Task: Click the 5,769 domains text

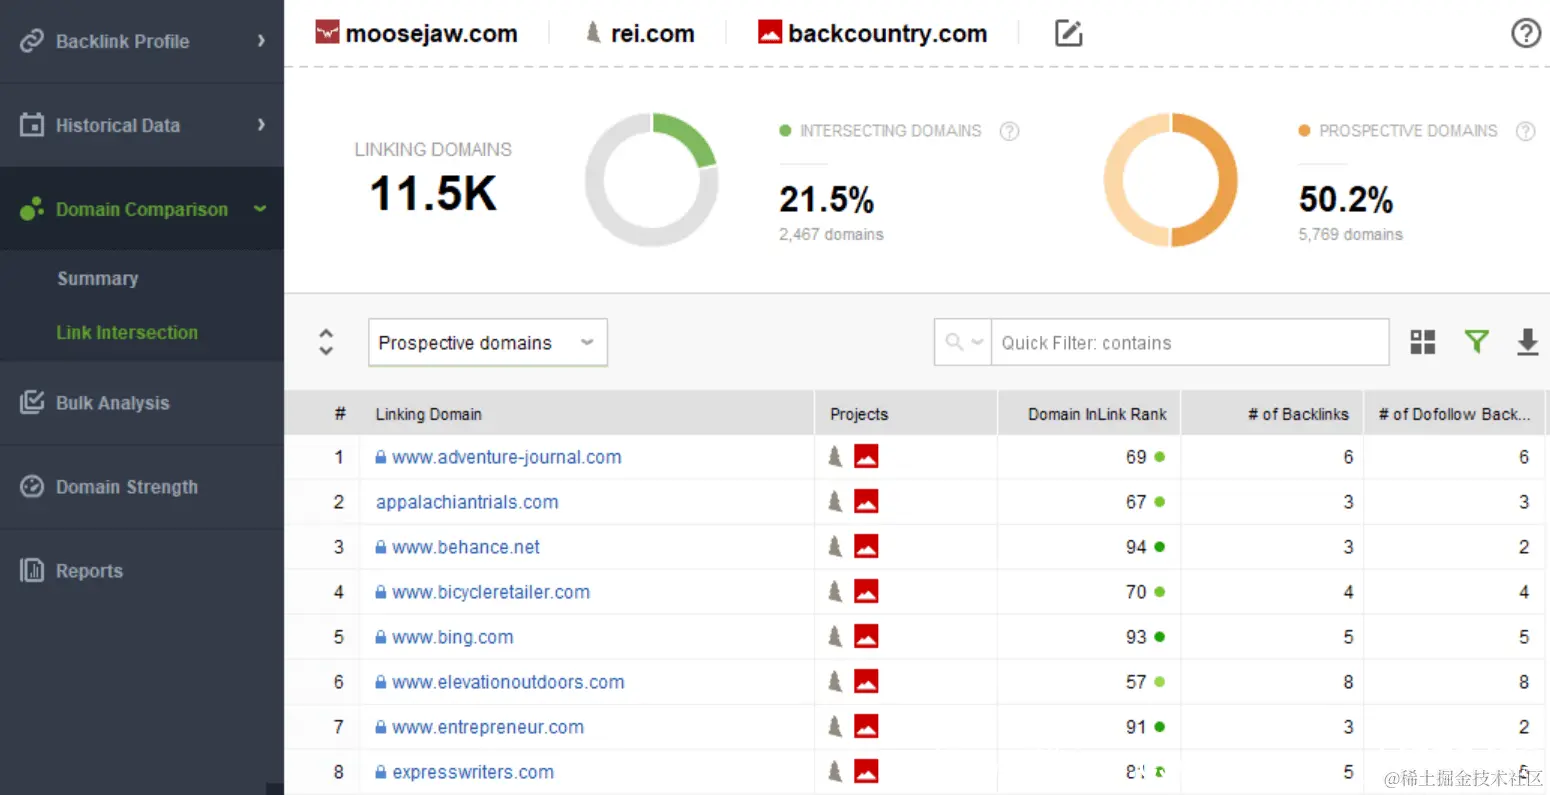Action: click(1350, 234)
